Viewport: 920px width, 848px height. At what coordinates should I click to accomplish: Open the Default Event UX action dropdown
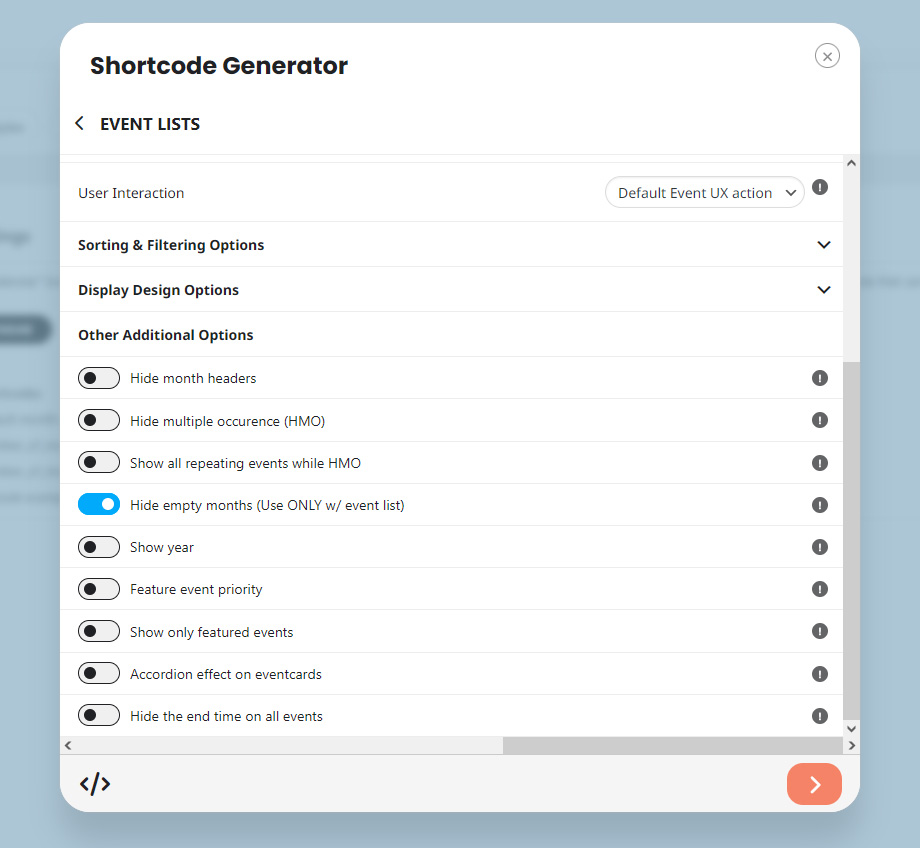coord(704,192)
